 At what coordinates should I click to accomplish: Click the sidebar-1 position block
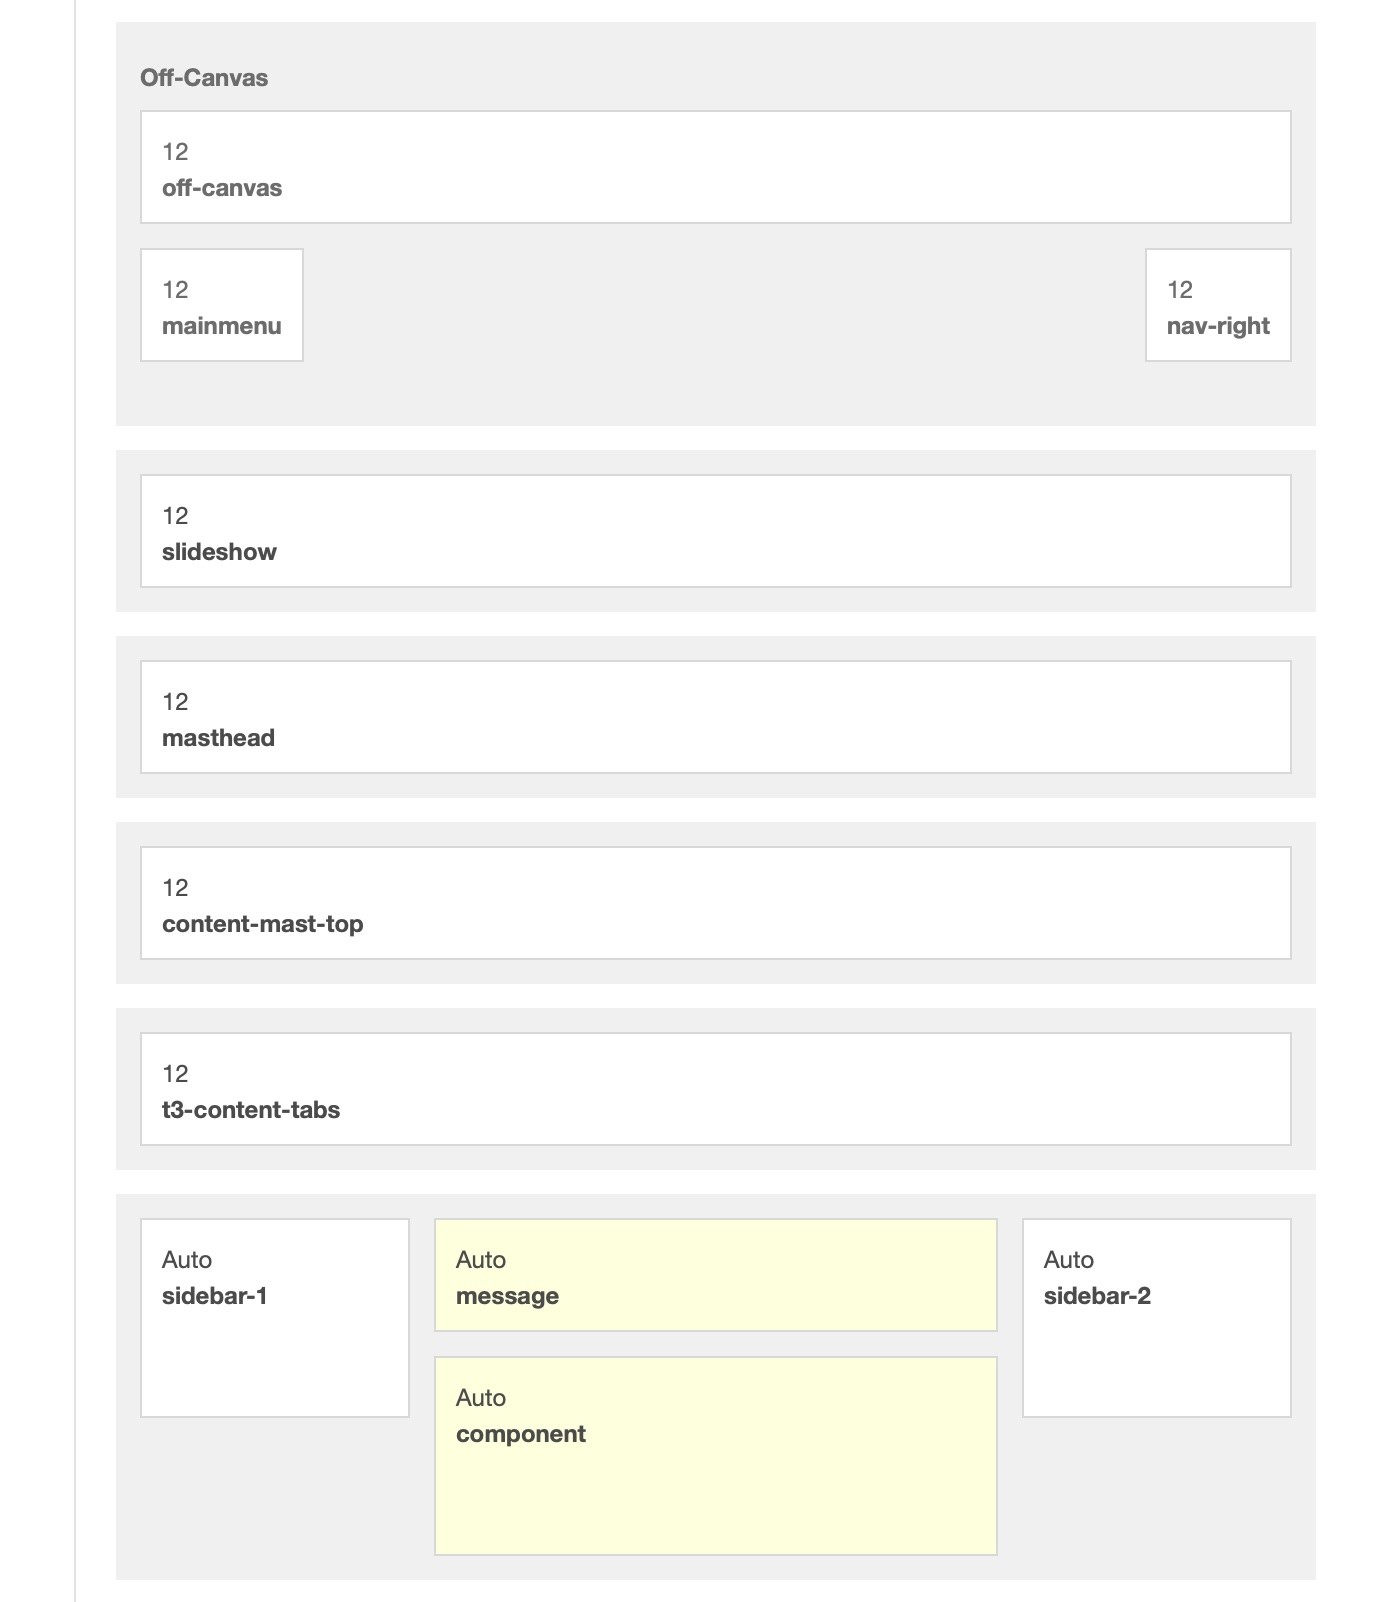pyautogui.click(x=274, y=1317)
